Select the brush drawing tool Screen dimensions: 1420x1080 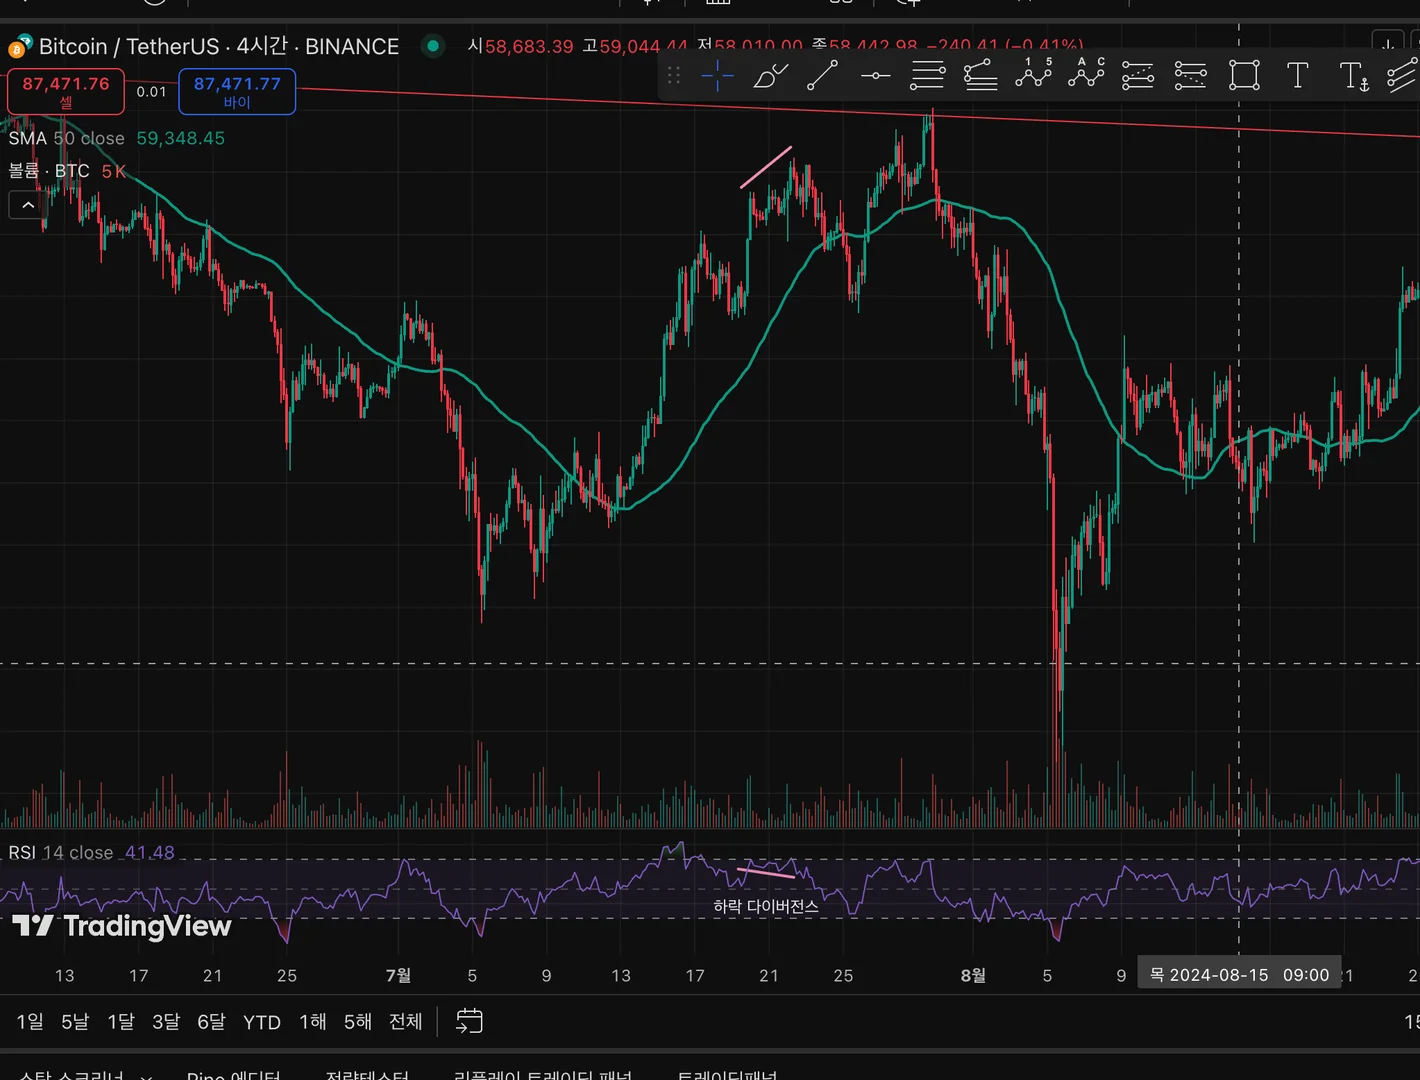(x=770, y=75)
